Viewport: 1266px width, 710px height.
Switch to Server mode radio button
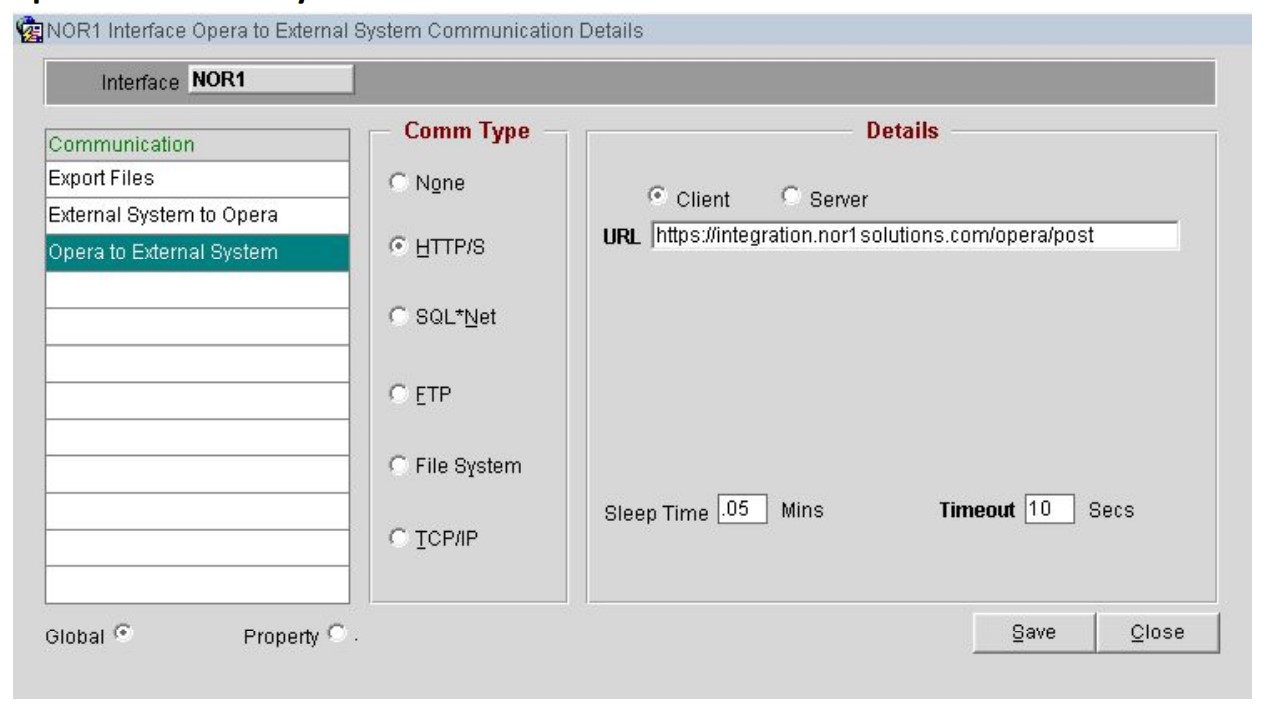pos(791,197)
